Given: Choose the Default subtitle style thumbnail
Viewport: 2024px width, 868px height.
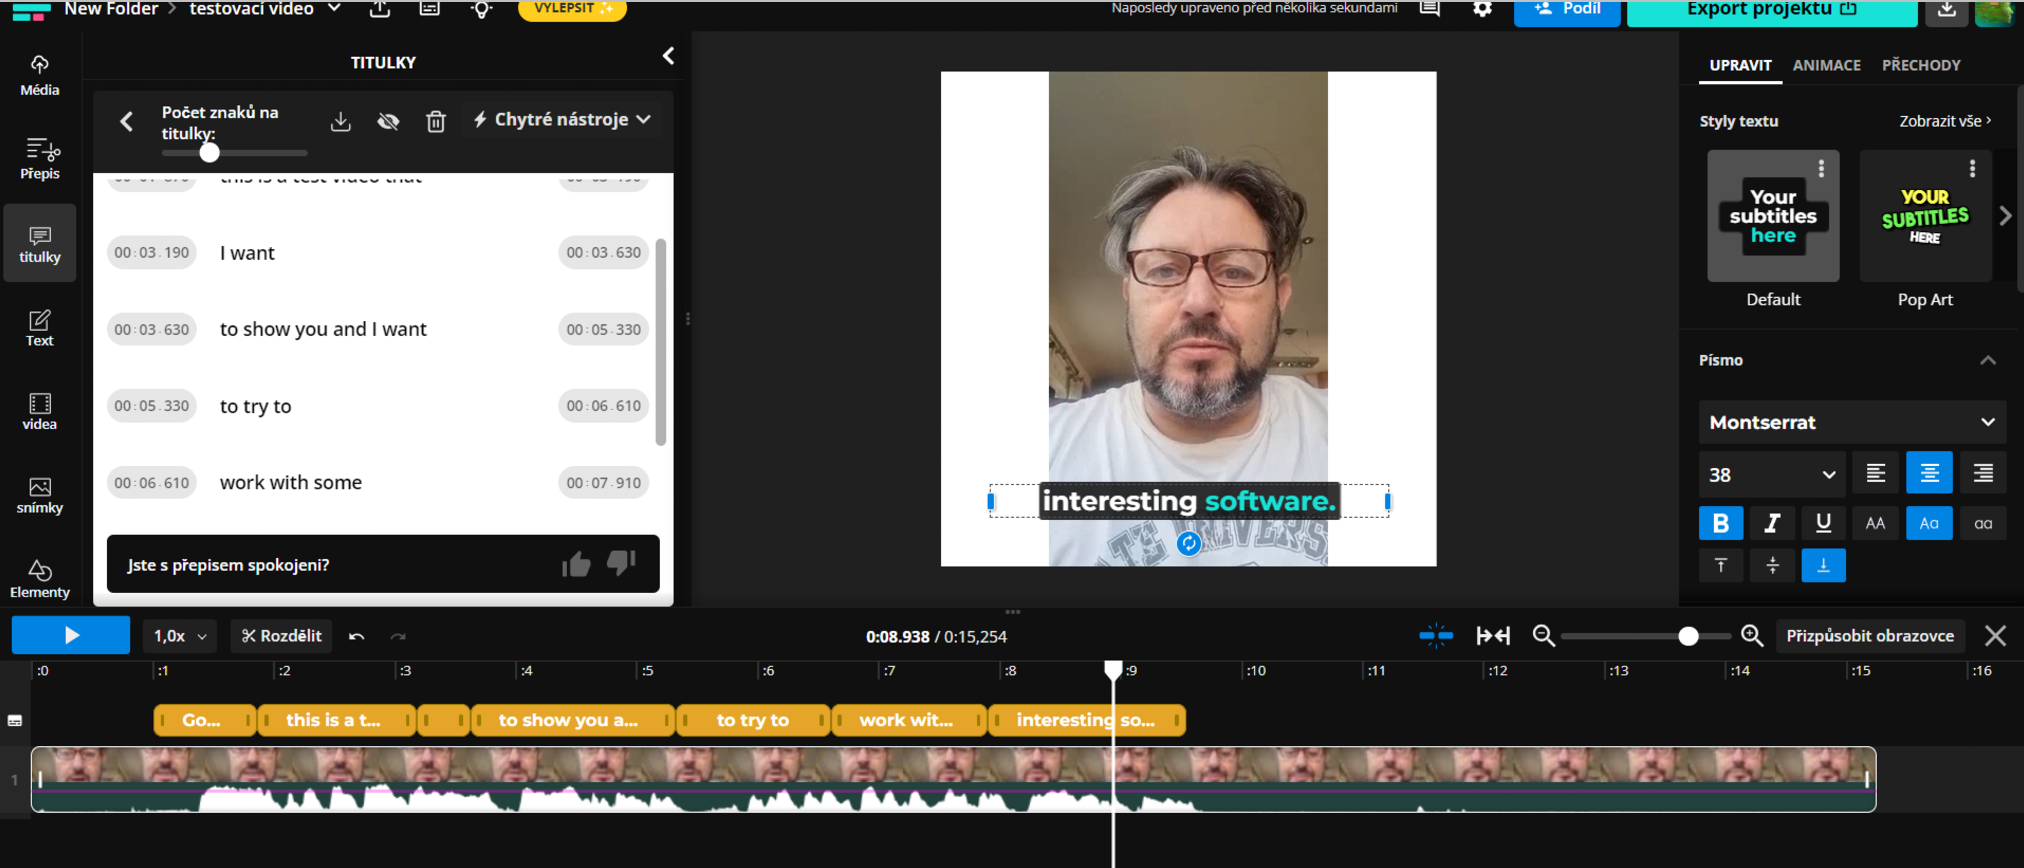Looking at the screenshot, I should 1773,216.
